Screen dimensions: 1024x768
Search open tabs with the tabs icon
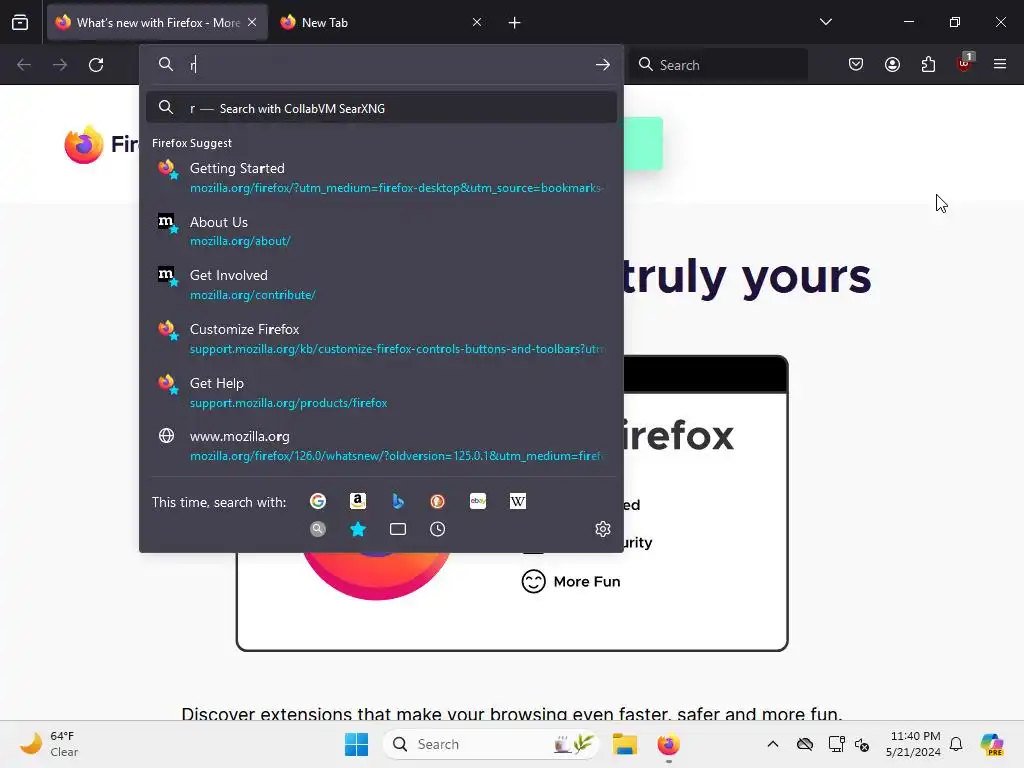pos(398,529)
